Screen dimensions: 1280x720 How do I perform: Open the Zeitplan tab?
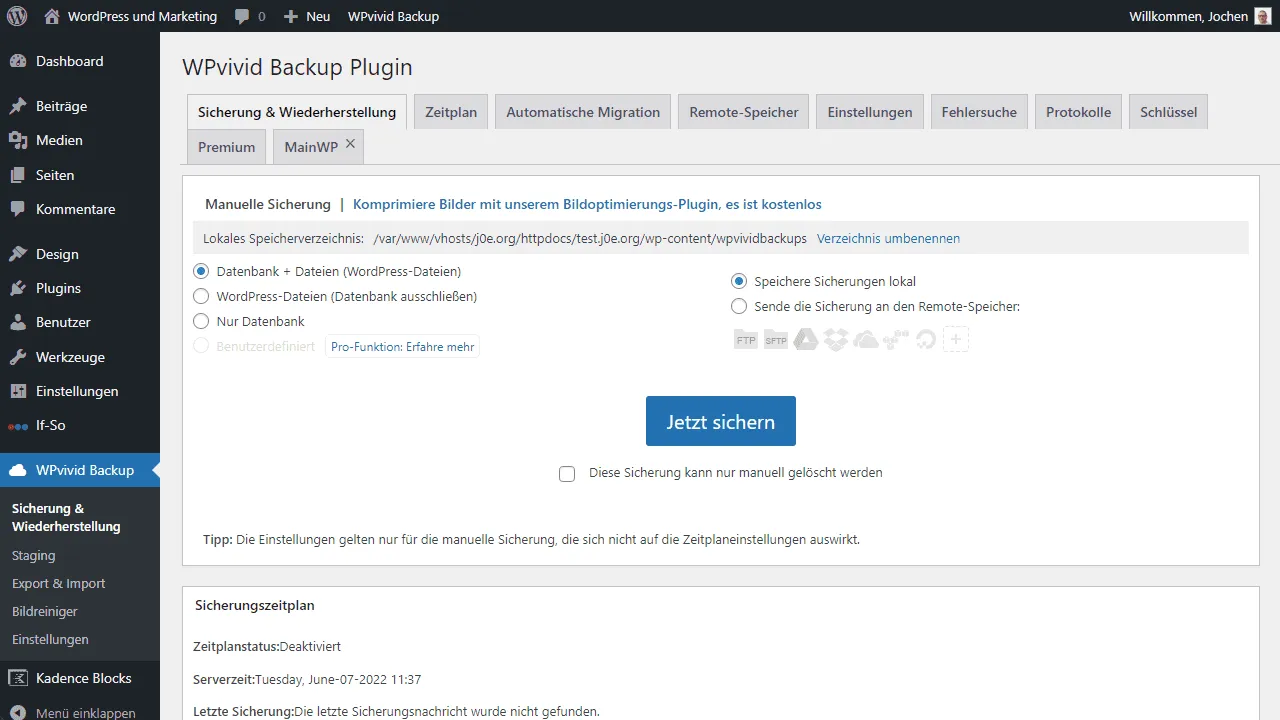[x=451, y=112]
